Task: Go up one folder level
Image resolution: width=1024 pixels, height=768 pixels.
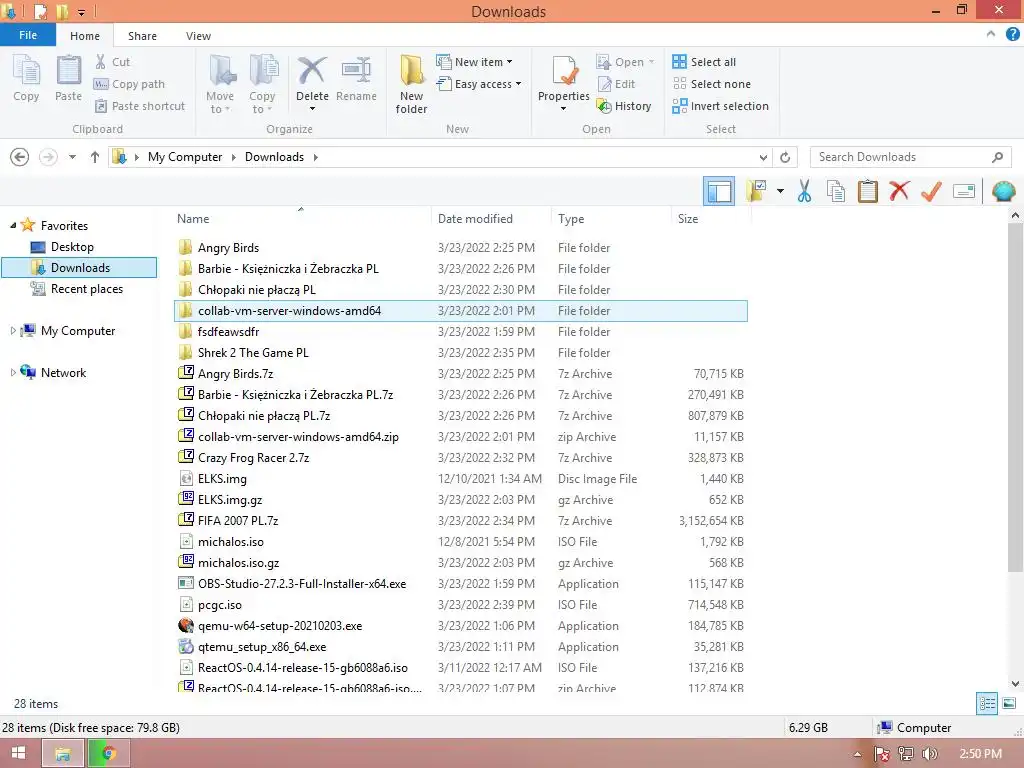Action: coord(95,157)
